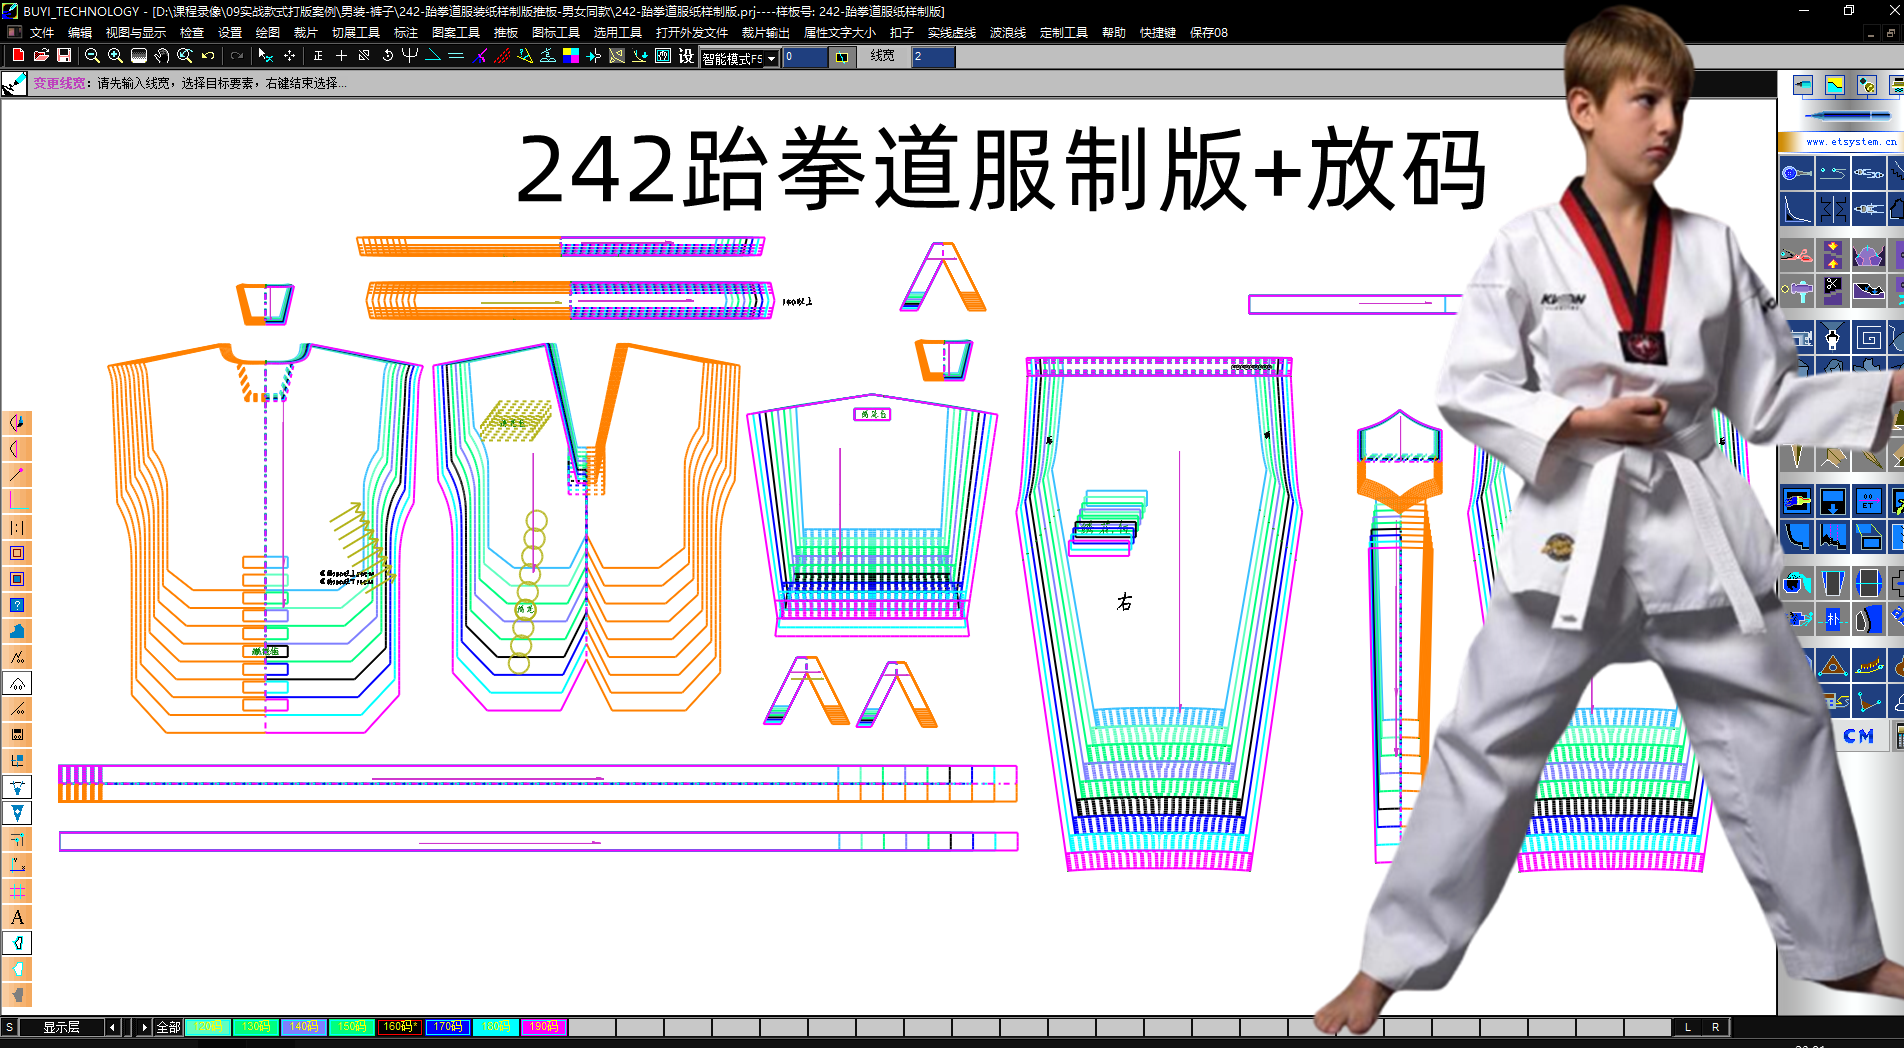
Task: Click the new file icon
Action: click(18, 56)
